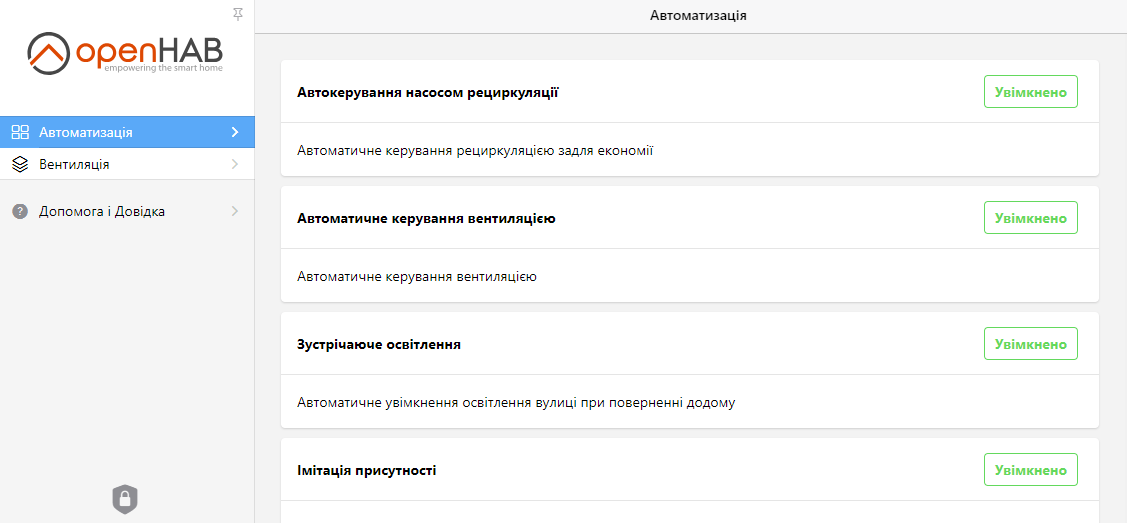Screen dimensions: 1127x523
Task: Select the Автоматизація label in the sidebar
Action: [x=86, y=132]
